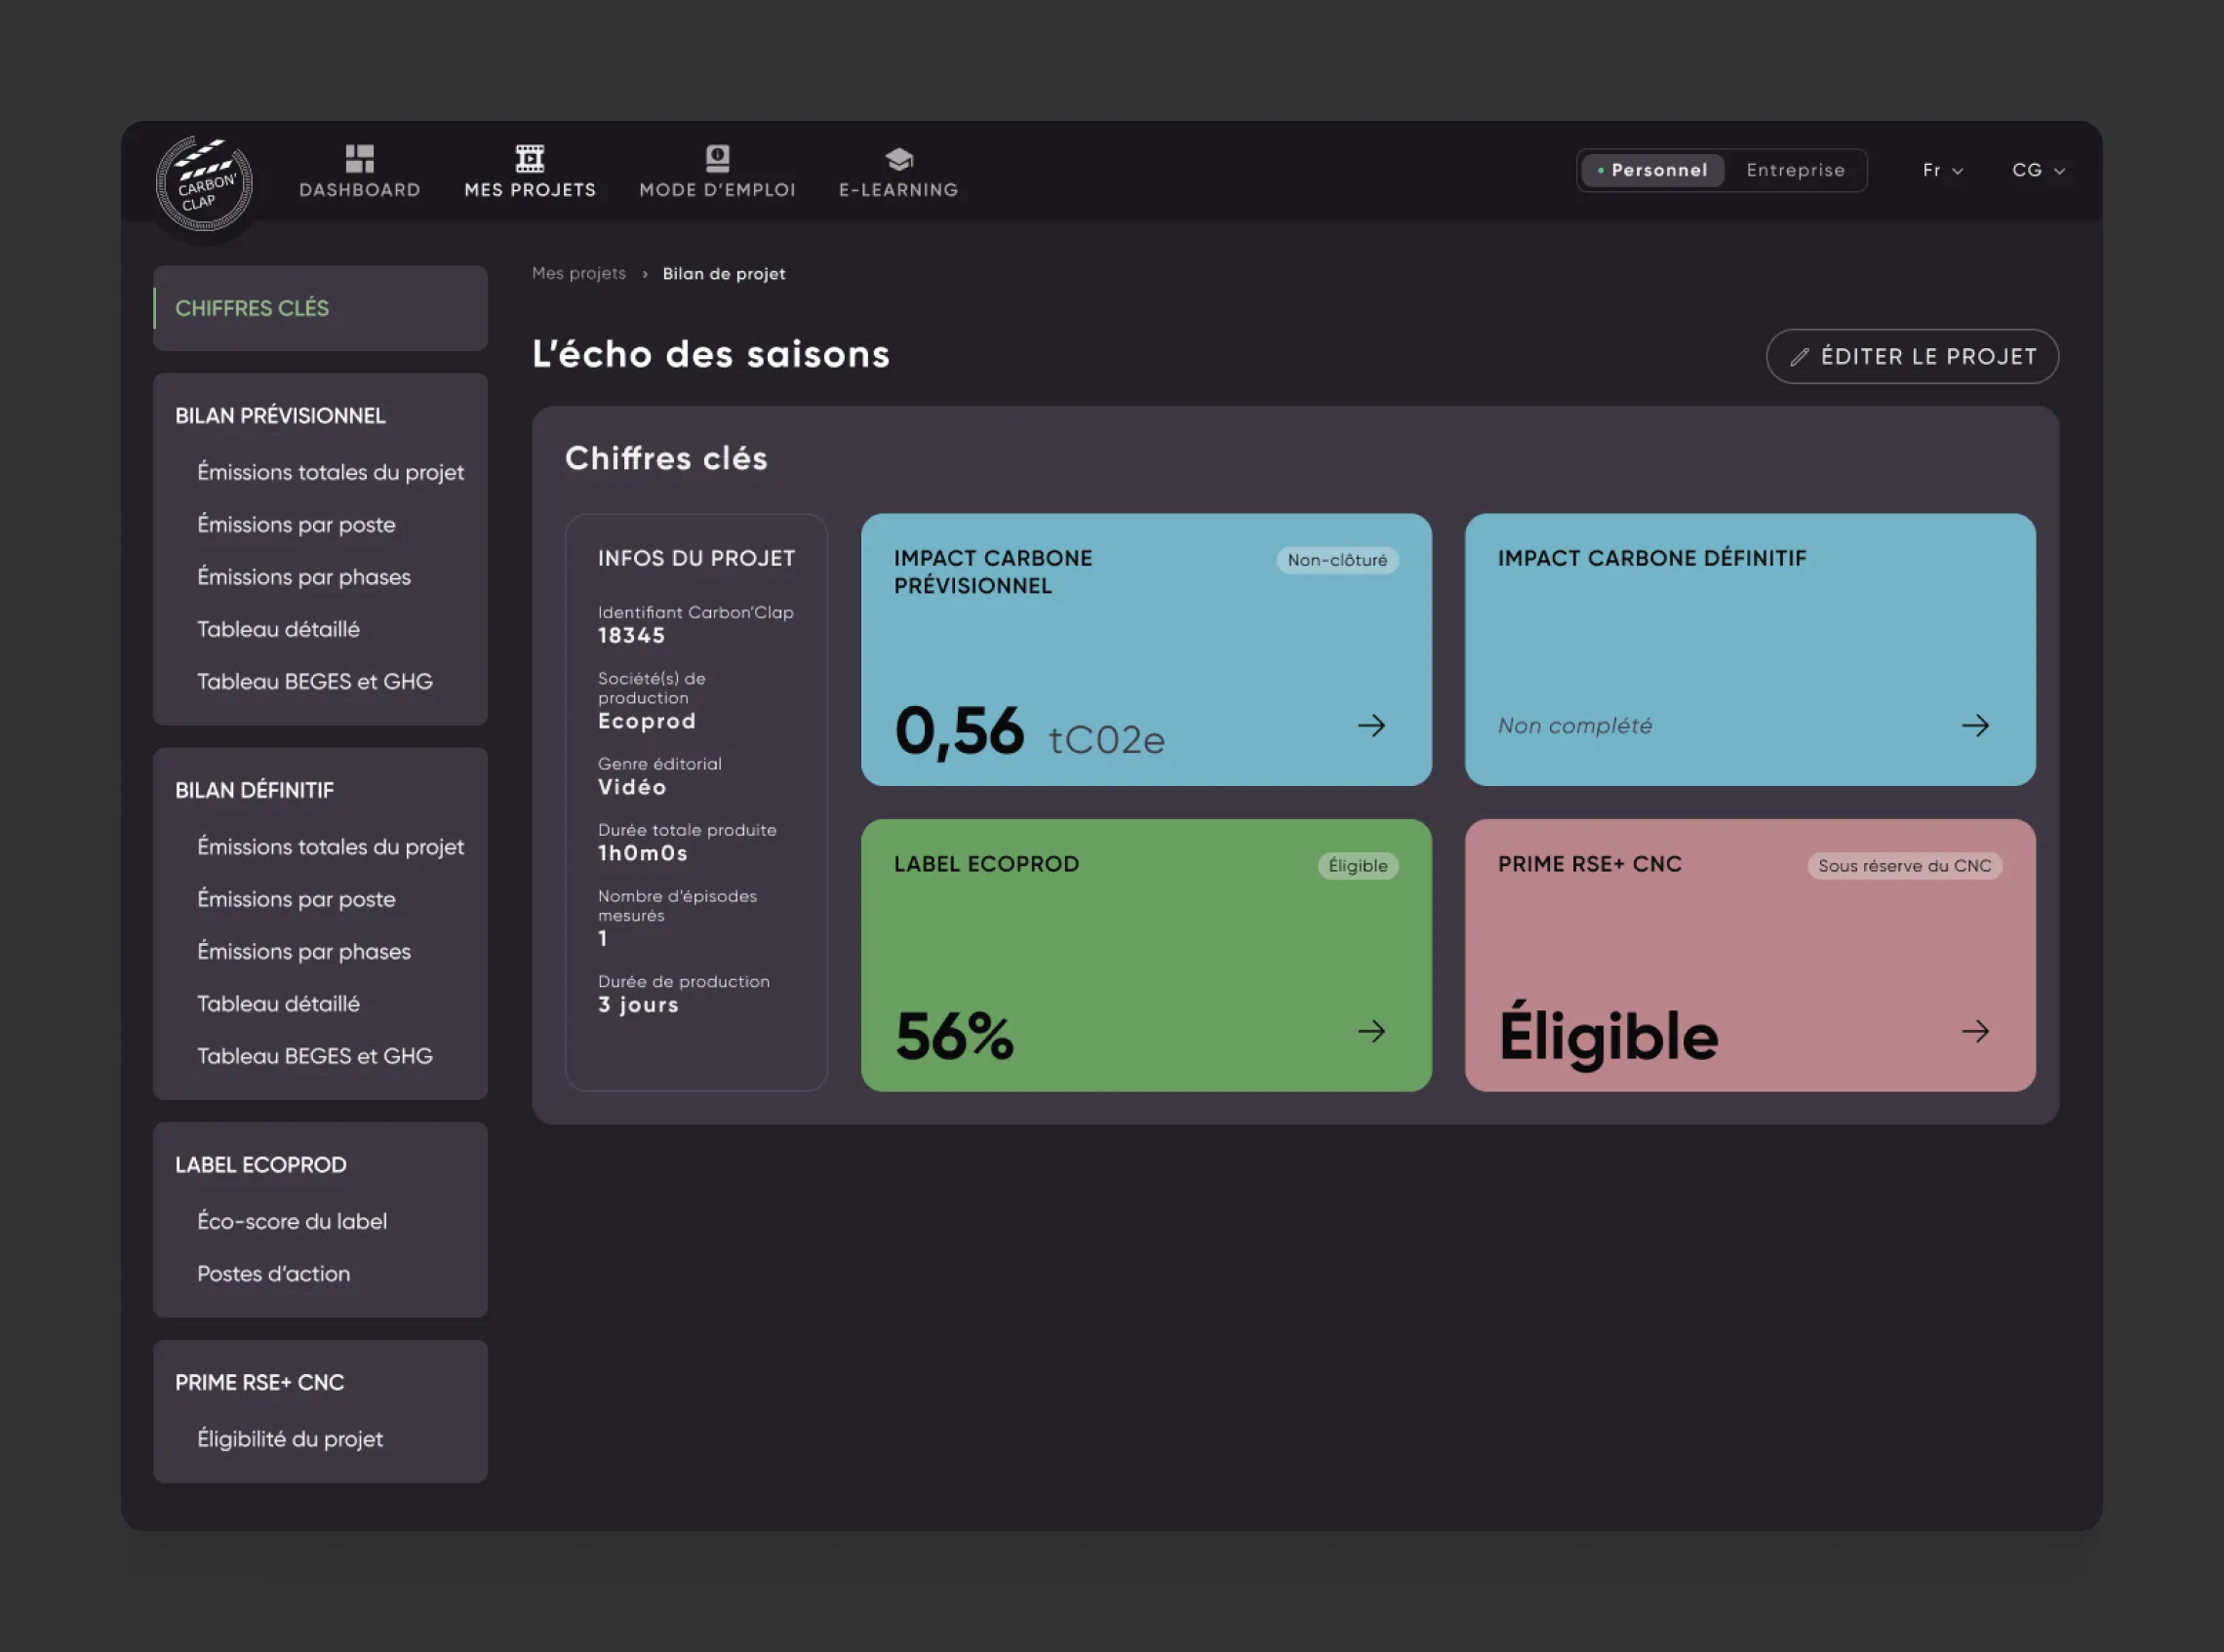The width and height of the screenshot is (2224, 1652).
Task: Click arrow on Impact Carbone Définitif card
Action: (x=1975, y=725)
